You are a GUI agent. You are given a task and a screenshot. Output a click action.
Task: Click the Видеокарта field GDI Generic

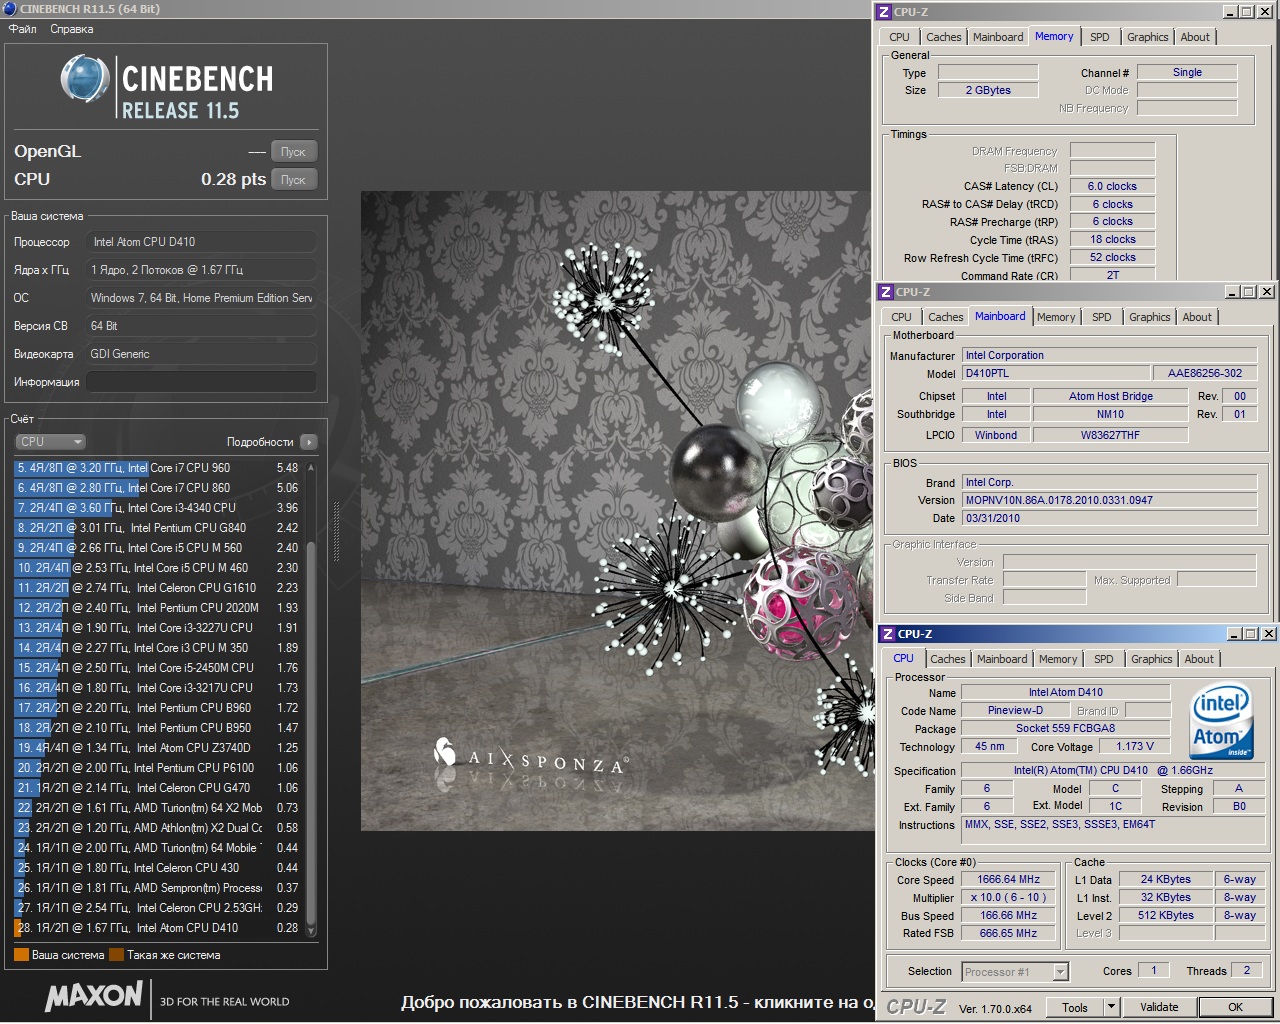pyautogui.click(x=201, y=354)
